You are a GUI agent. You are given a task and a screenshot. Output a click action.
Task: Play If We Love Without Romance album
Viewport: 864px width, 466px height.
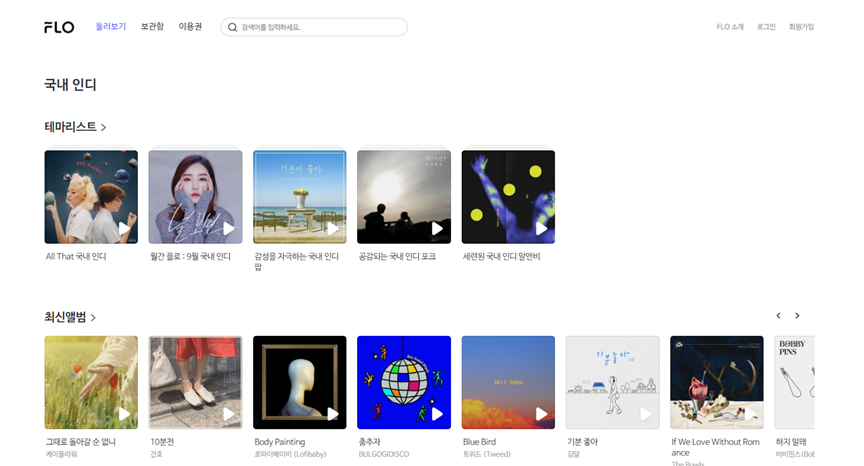[x=749, y=414]
